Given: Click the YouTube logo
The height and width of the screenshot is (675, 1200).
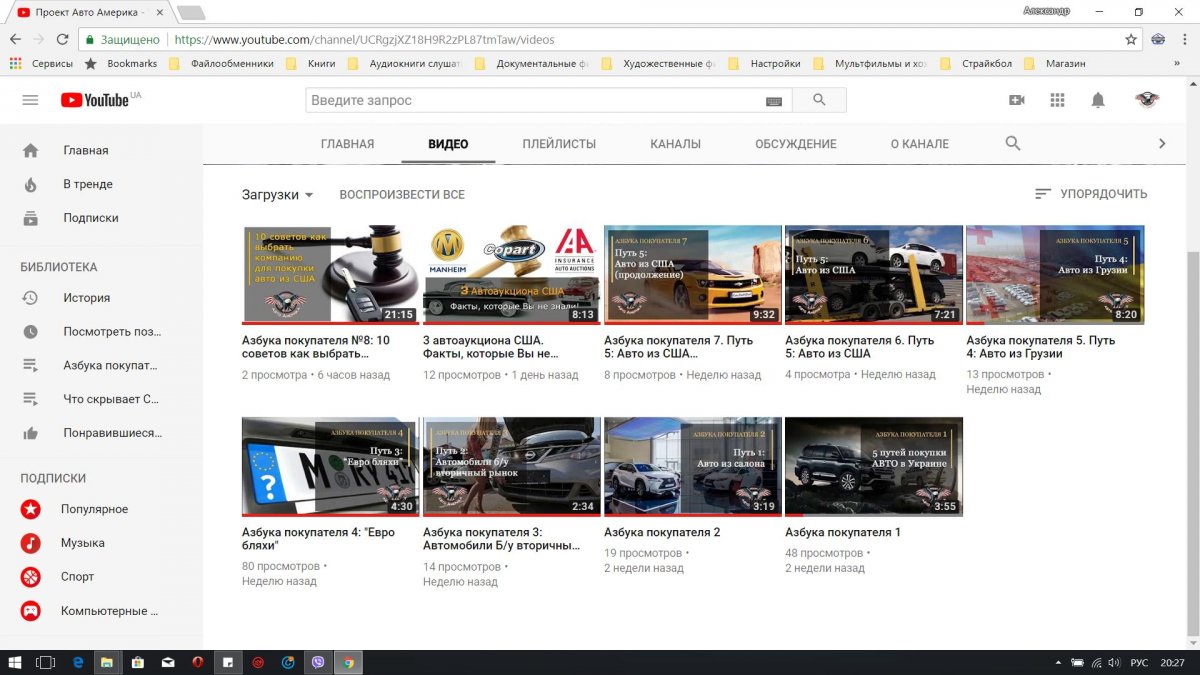Looking at the screenshot, I should point(95,100).
